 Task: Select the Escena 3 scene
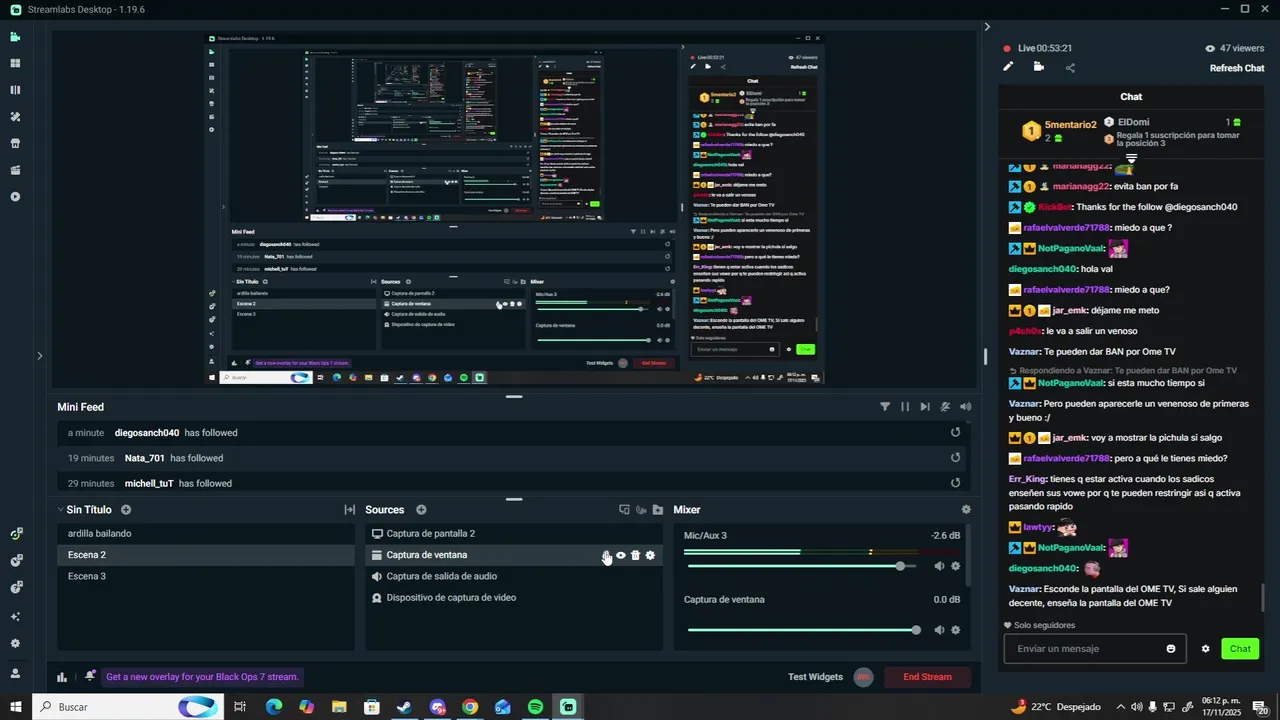pyautogui.click(x=206, y=576)
